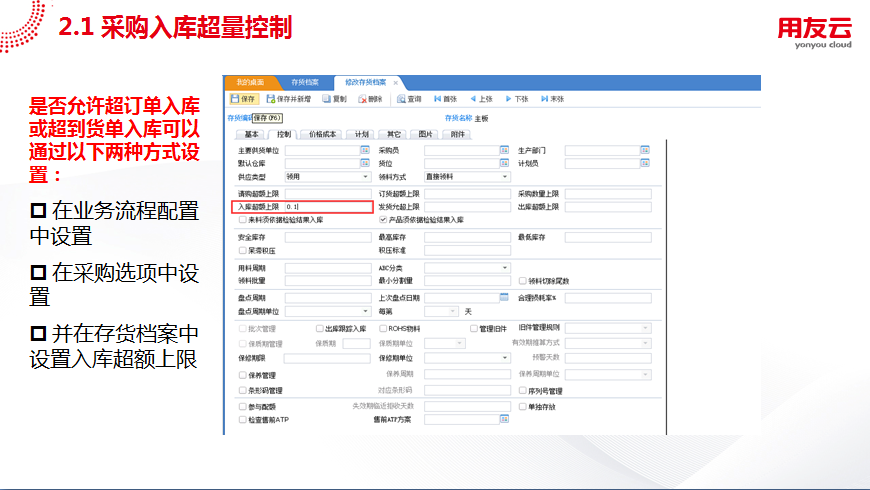Click the 最小分割量 input field
Screen dimensions: 870x490
coord(467,280)
